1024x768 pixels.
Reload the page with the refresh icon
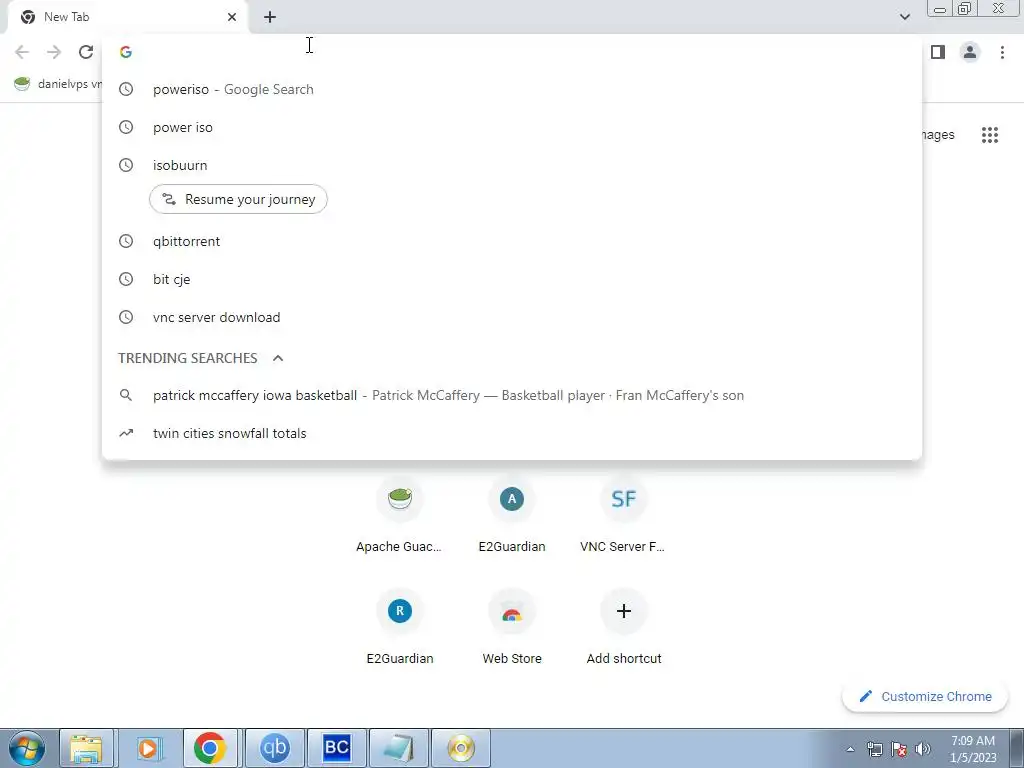[86, 52]
